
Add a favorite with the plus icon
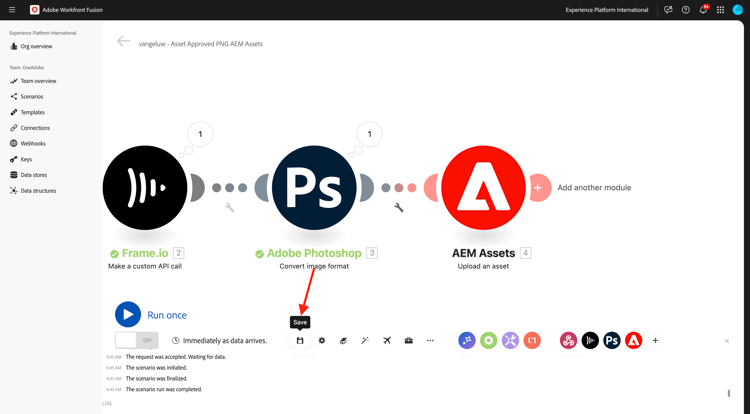coord(655,340)
